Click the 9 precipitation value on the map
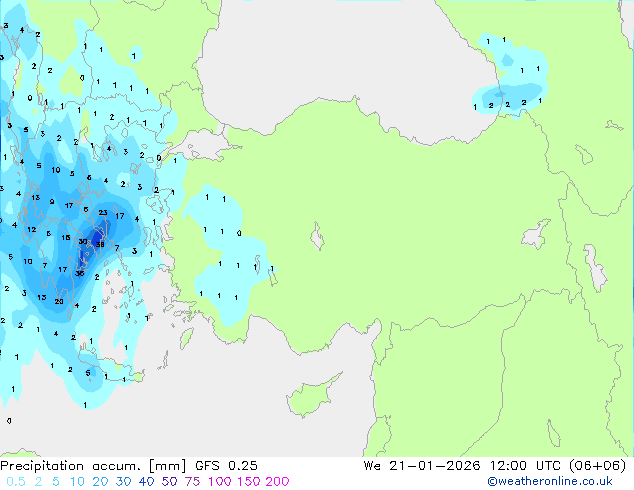 [52, 201]
